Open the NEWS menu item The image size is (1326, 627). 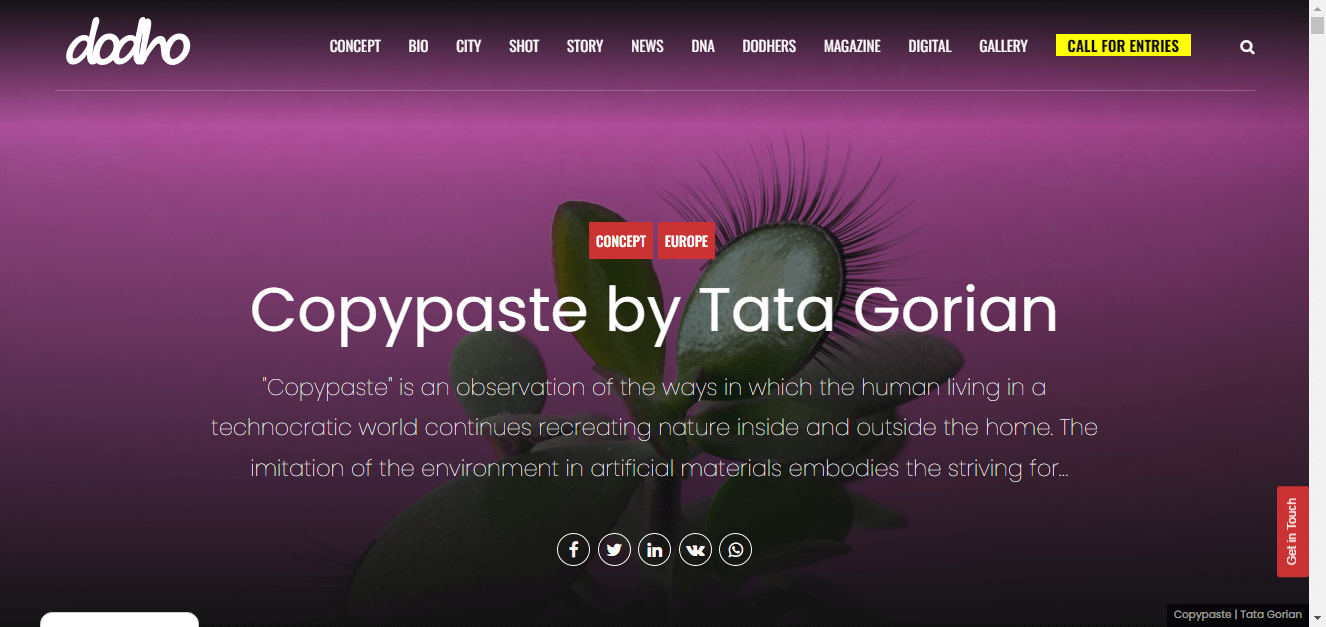pyautogui.click(x=647, y=46)
